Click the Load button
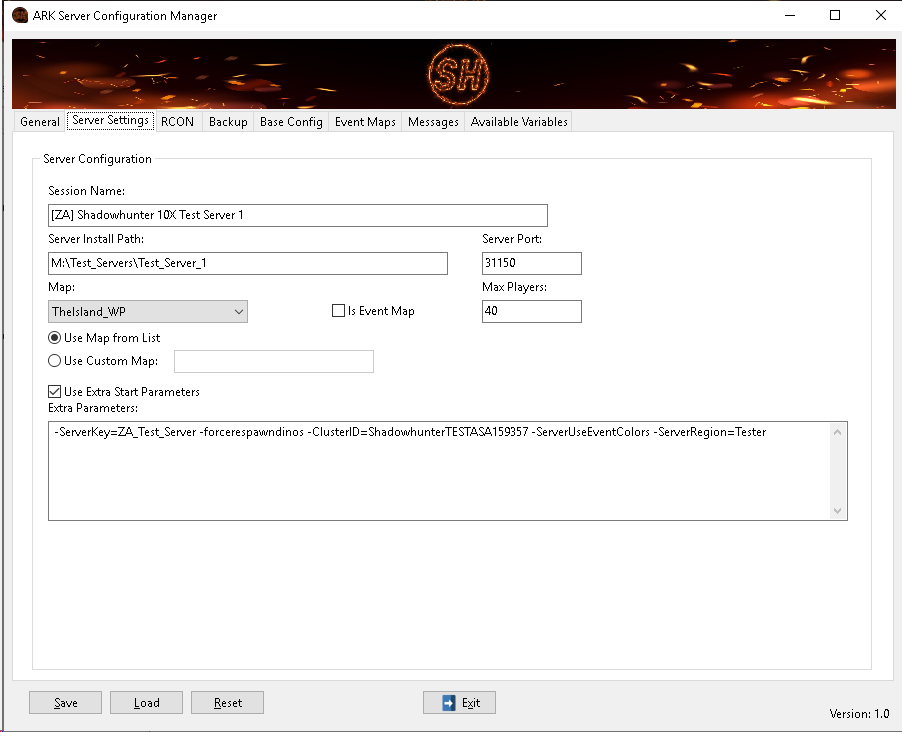Image resolution: width=902 pixels, height=732 pixels. tap(146, 703)
